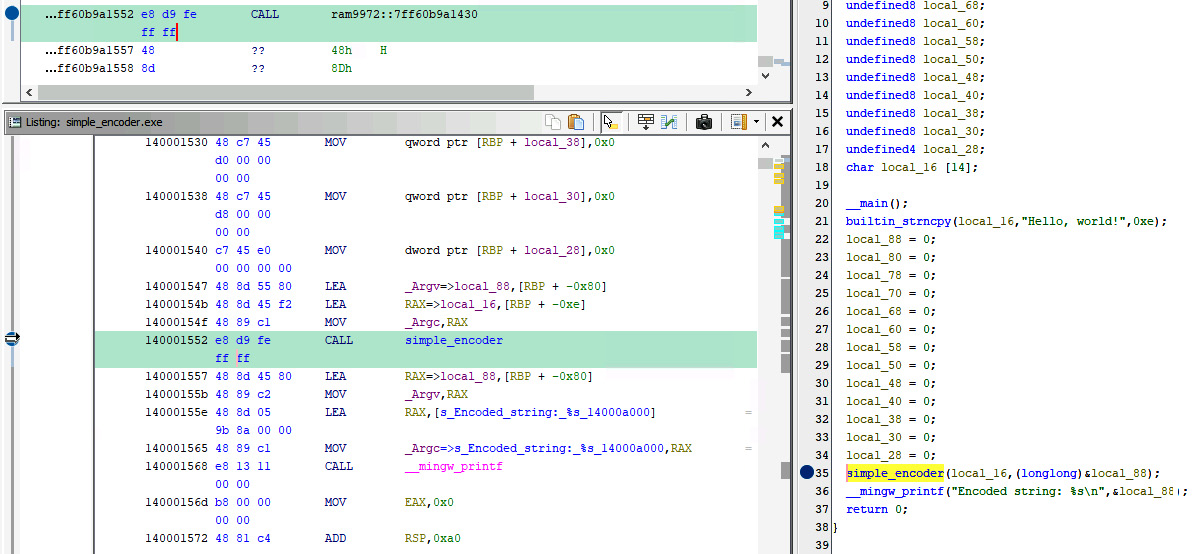
Task: Click the cyan marker in listing overview margin
Action: (x=779, y=234)
